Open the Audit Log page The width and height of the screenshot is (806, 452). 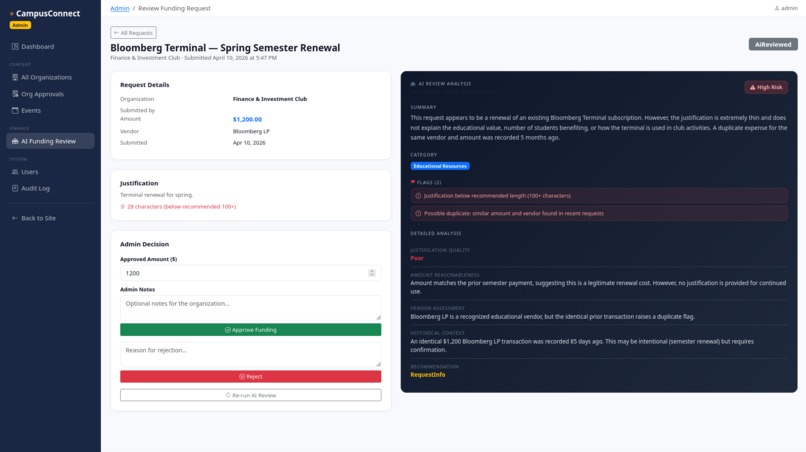coord(50,188)
